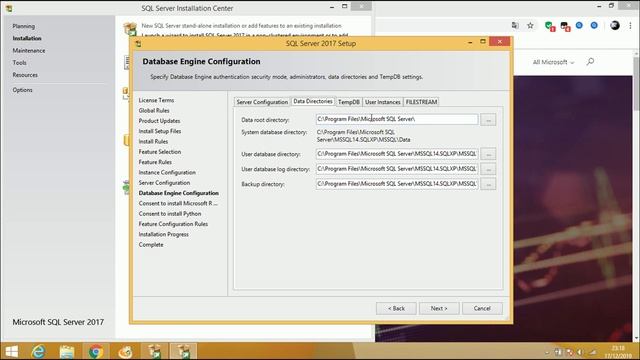Browse for the Data root directory
640x360 pixels.
(x=488, y=120)
